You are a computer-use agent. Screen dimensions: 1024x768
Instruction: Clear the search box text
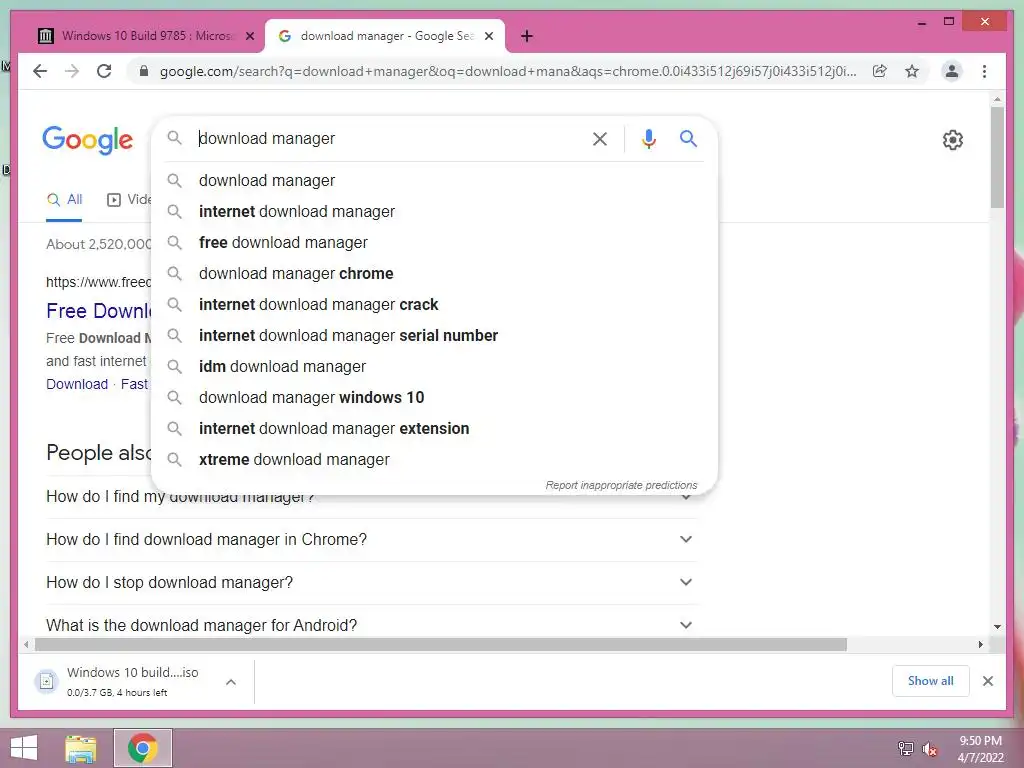tap(600, 138)
